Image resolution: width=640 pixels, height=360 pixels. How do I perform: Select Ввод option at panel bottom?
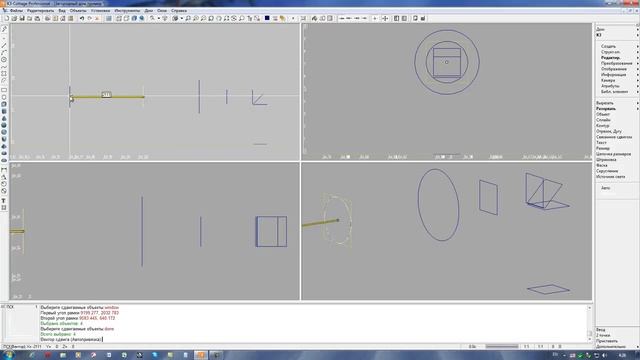coord(600,329)
